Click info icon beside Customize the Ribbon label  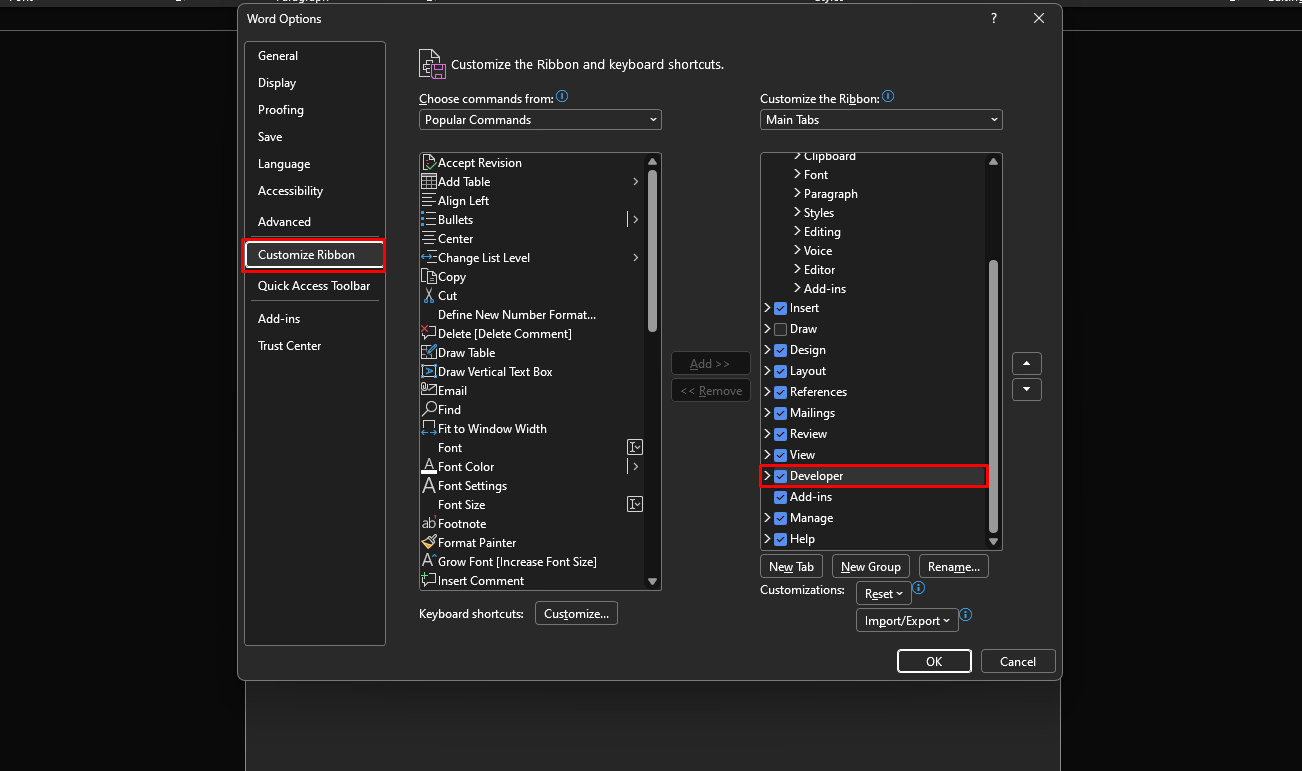tap(888, 97)
